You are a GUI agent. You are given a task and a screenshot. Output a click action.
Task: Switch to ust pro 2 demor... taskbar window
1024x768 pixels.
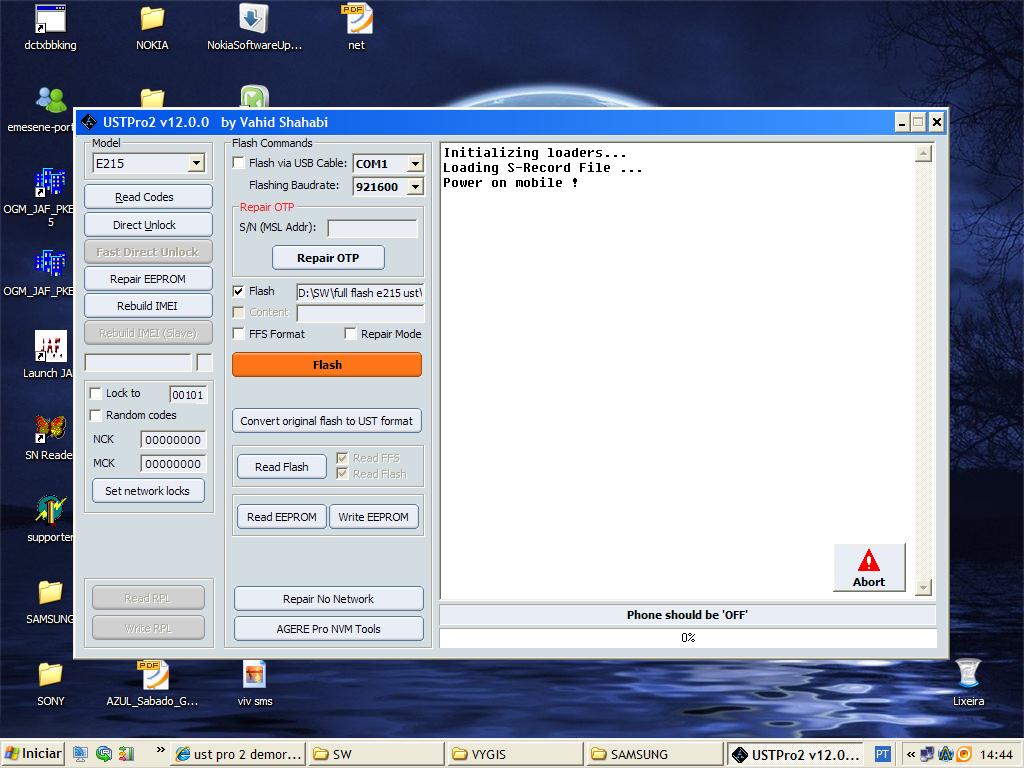[238, 754]
